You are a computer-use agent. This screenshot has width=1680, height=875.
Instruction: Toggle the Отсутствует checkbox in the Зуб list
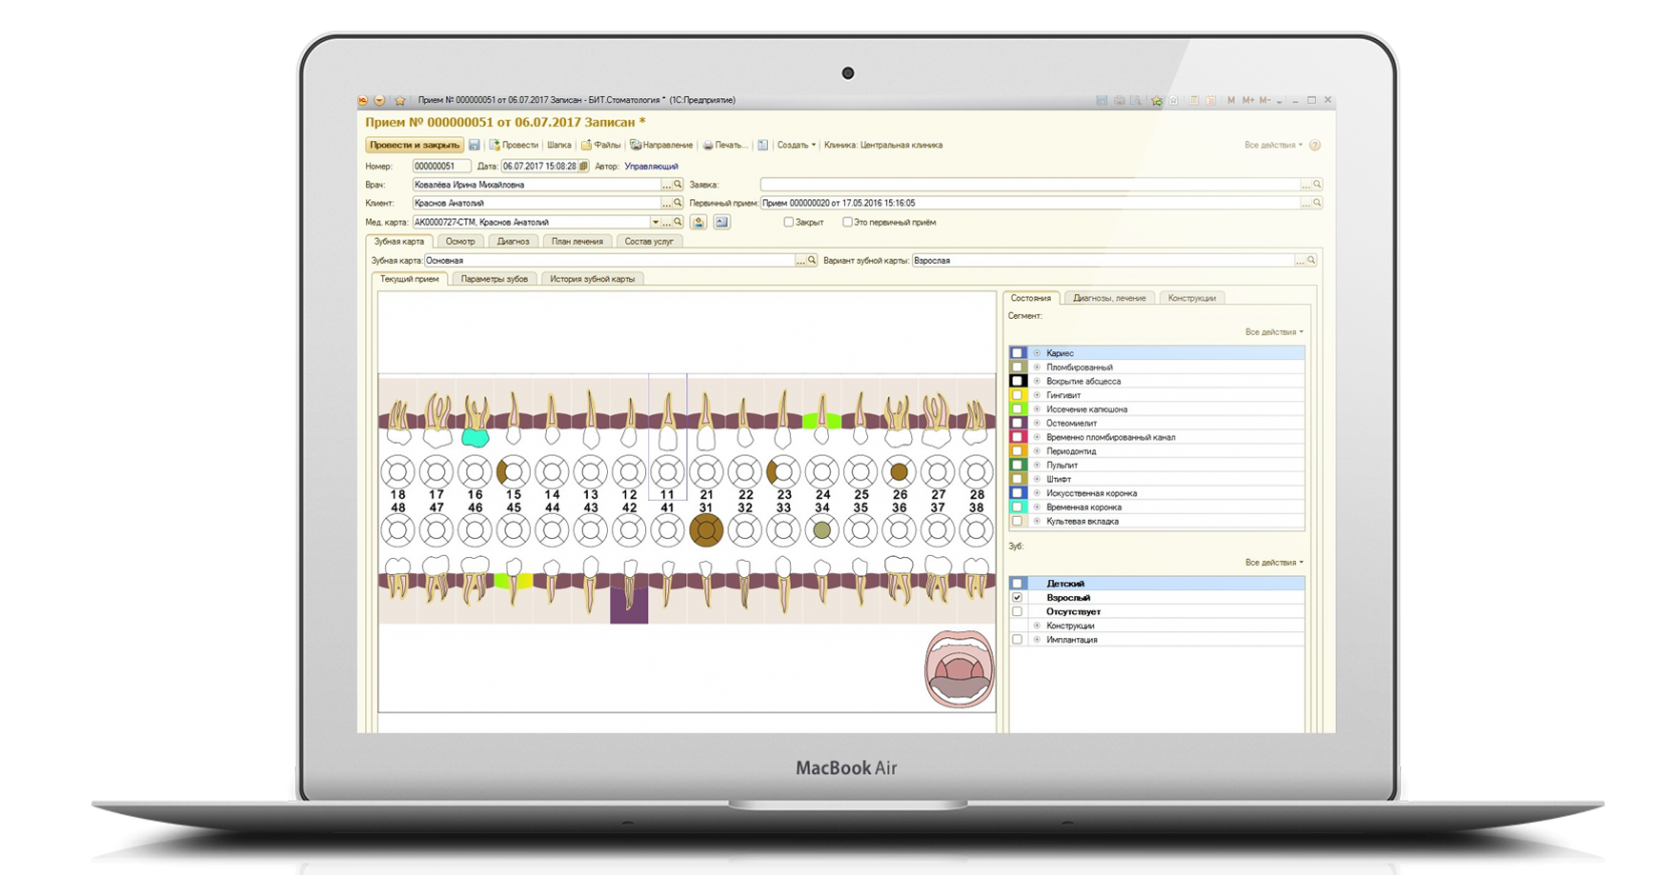click(1017, 611)
